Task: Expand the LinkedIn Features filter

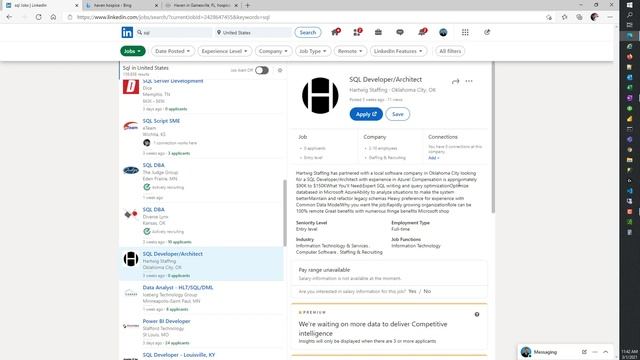Action: 398,51
